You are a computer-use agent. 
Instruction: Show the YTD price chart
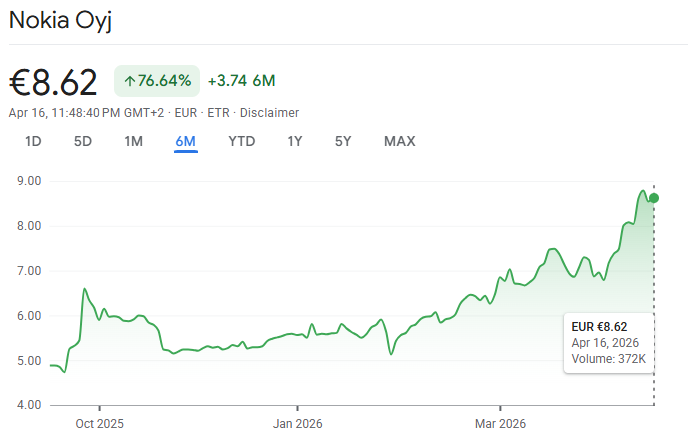click(x=242, y=141)
